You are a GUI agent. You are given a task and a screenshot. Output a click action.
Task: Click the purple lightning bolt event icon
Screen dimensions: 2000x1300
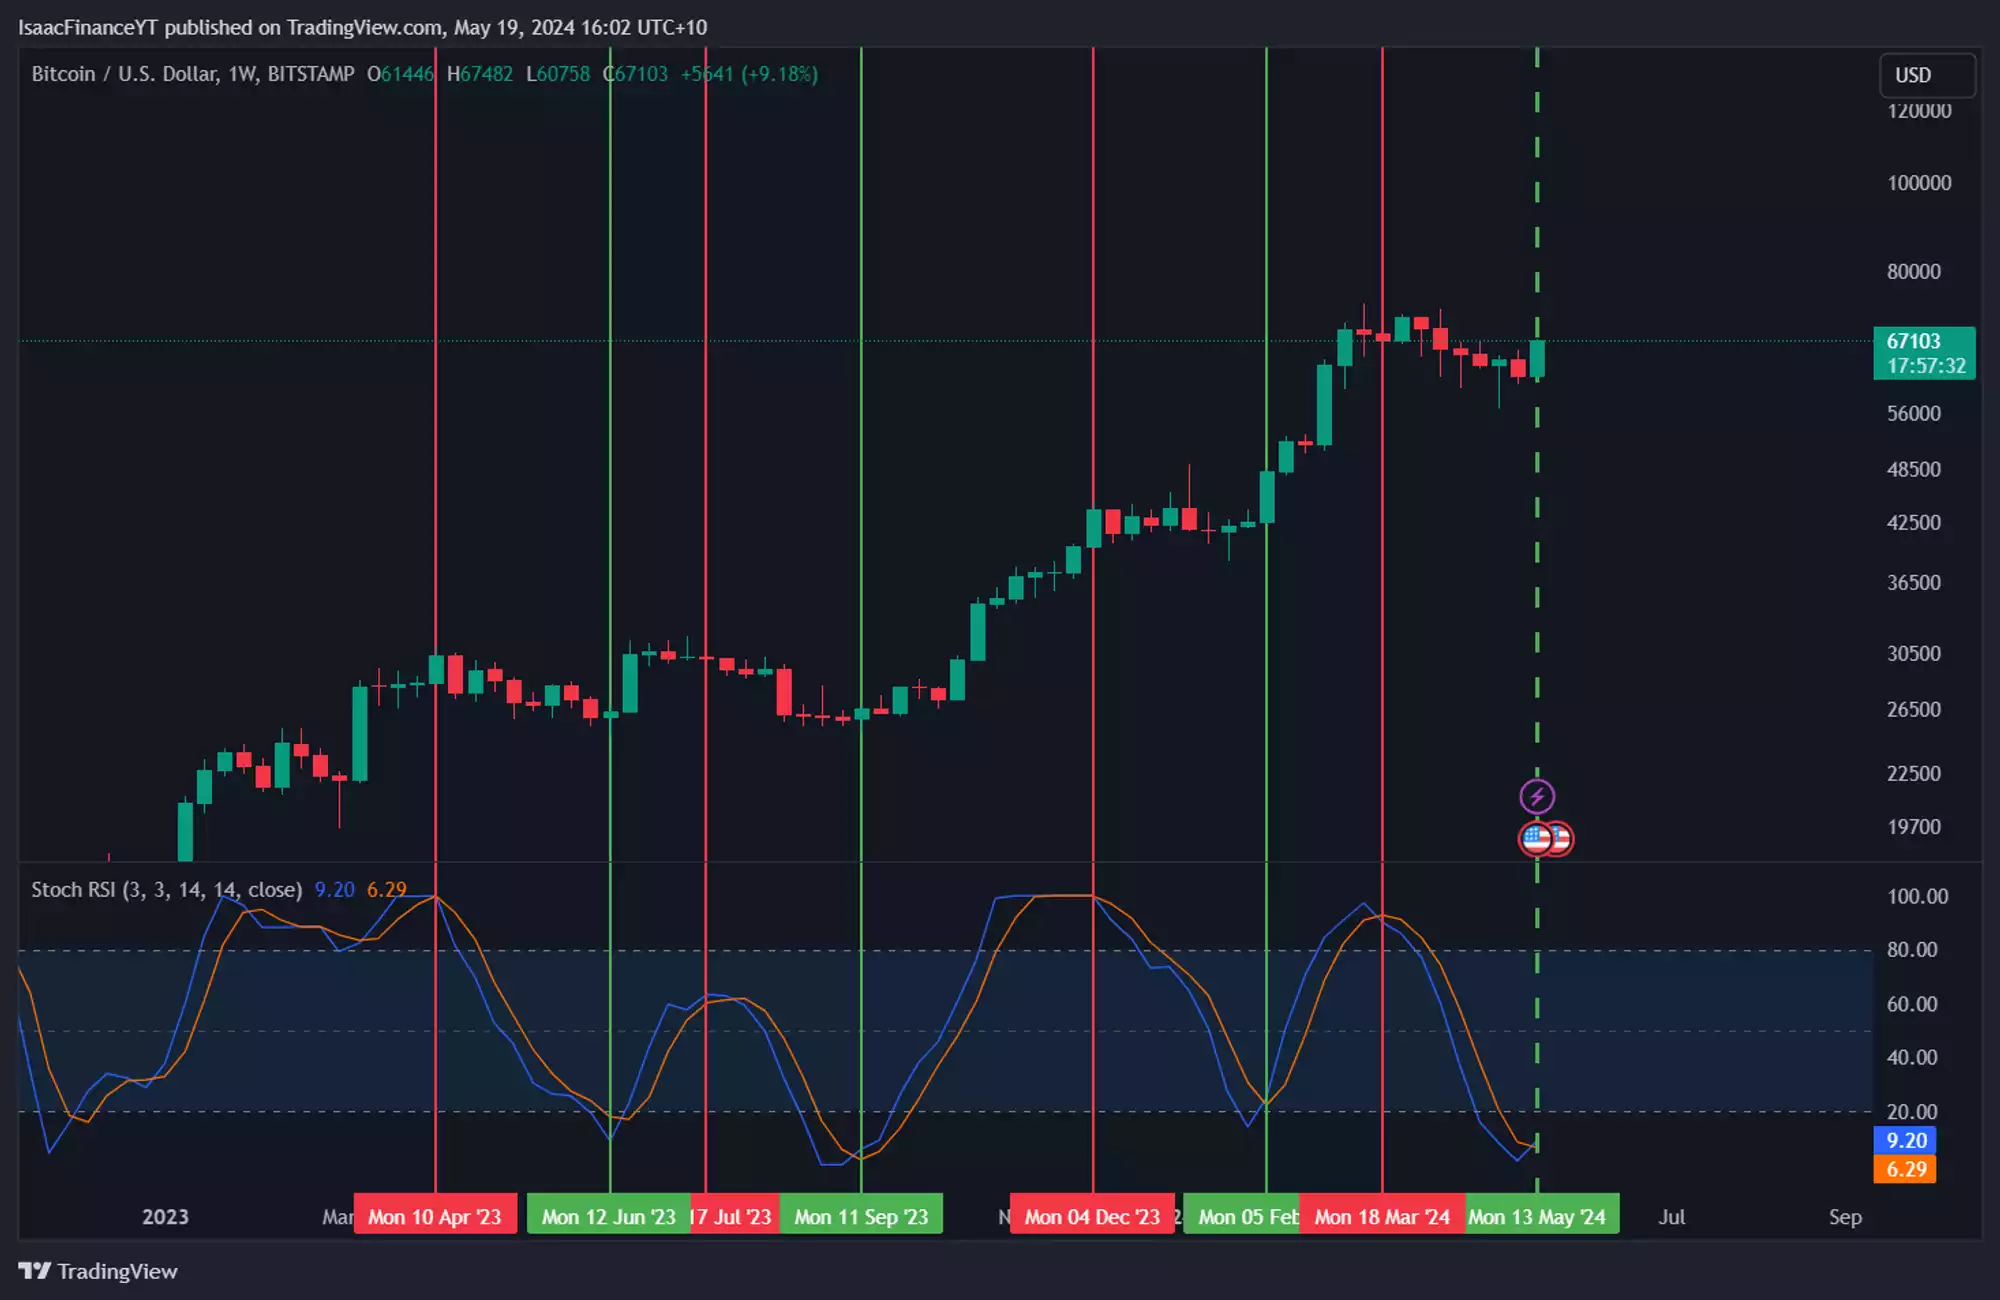click(x=1537, y=797)
